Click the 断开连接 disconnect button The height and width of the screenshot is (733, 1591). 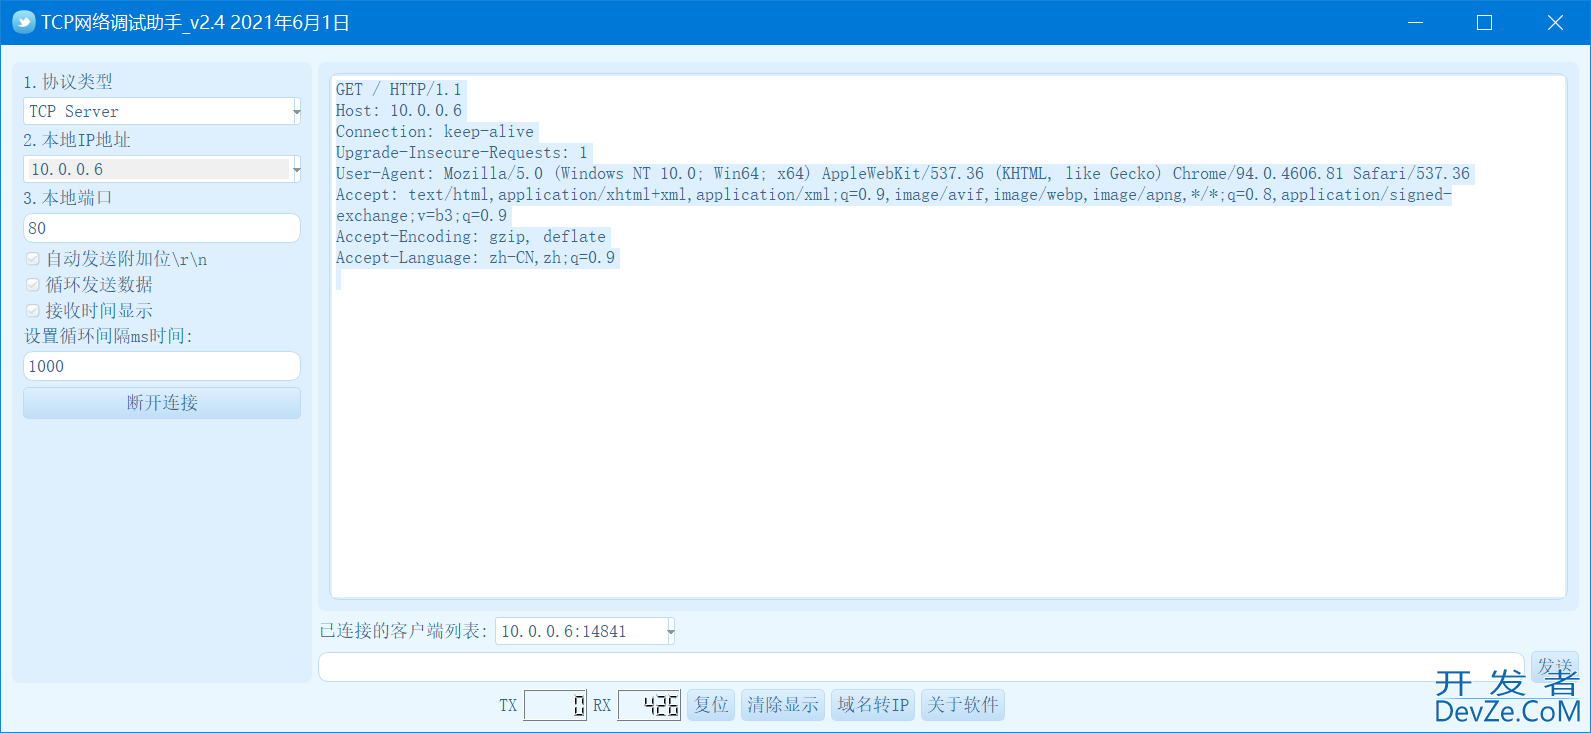coord(162,403)
